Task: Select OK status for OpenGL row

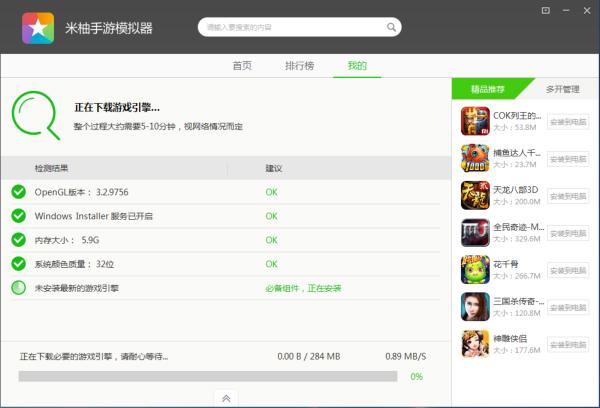Action: (x=271, y=192)
